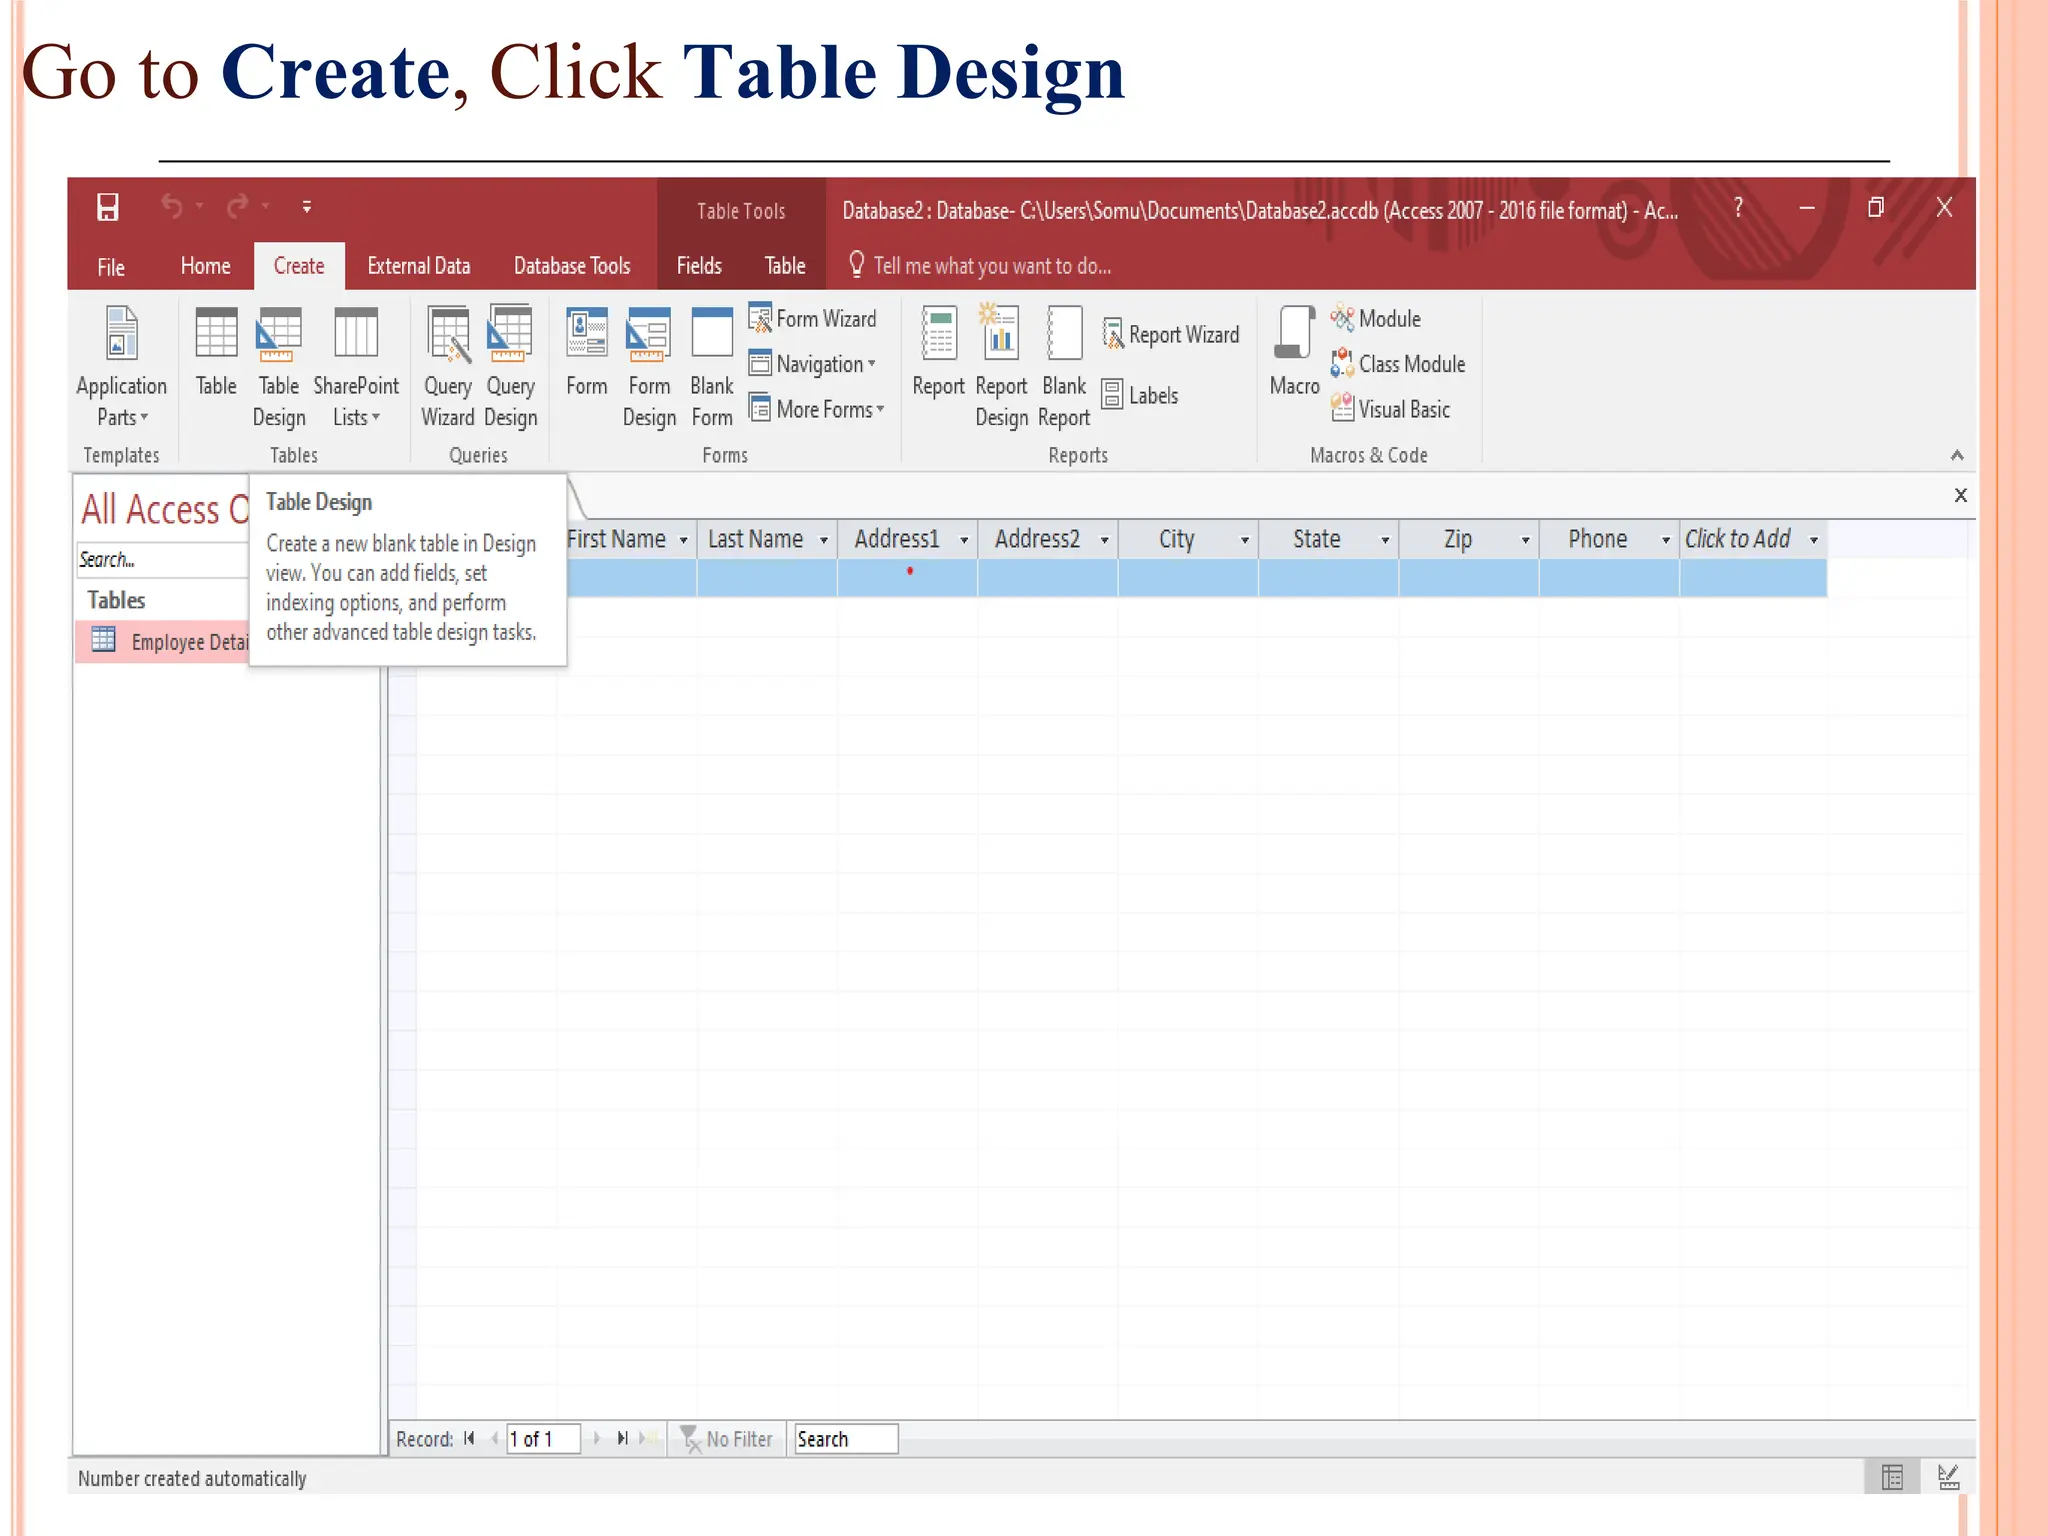Image resolution: width=2048 pixels, height=1536 pixels.
Task: Open the Table tab under Table Tools
Action: click(x=785, y=266)
